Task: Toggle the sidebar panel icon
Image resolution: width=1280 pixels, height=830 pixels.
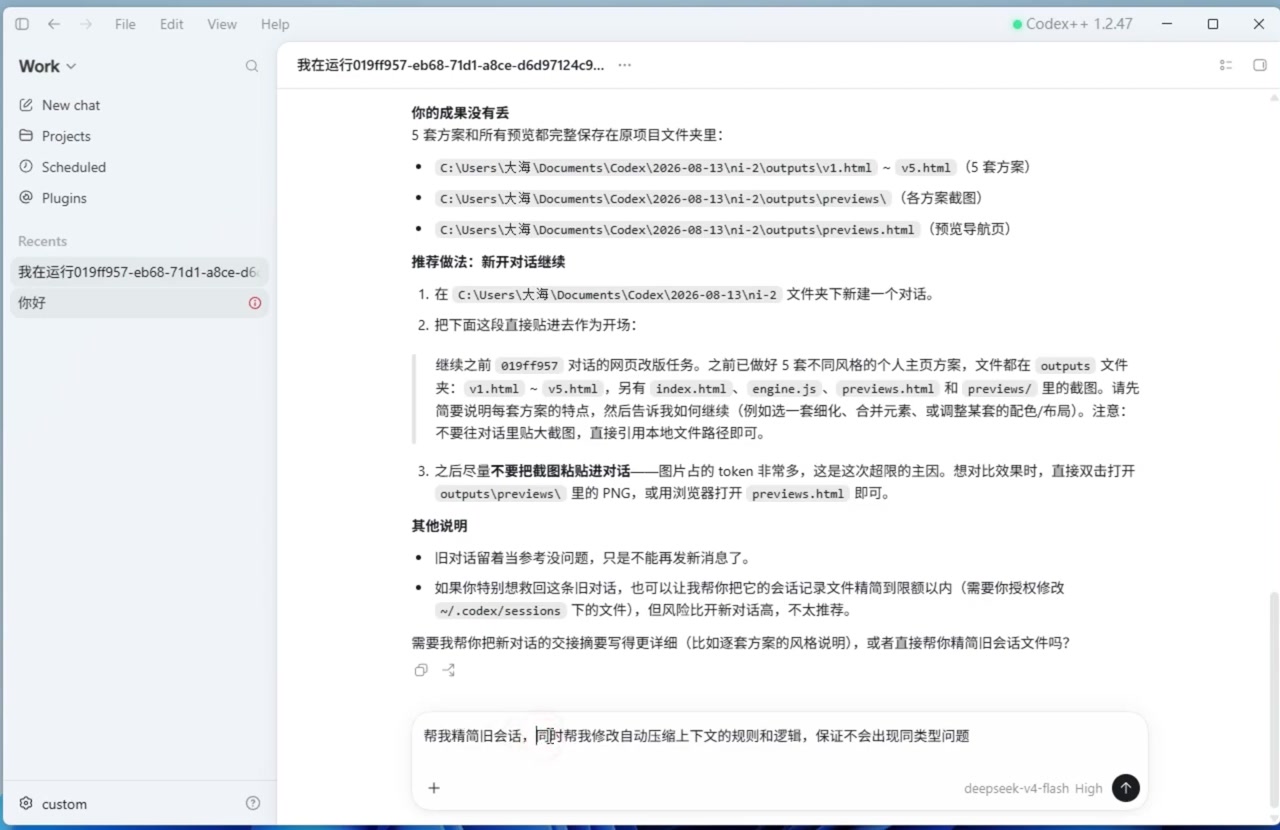Action: (x=22, y=24)
